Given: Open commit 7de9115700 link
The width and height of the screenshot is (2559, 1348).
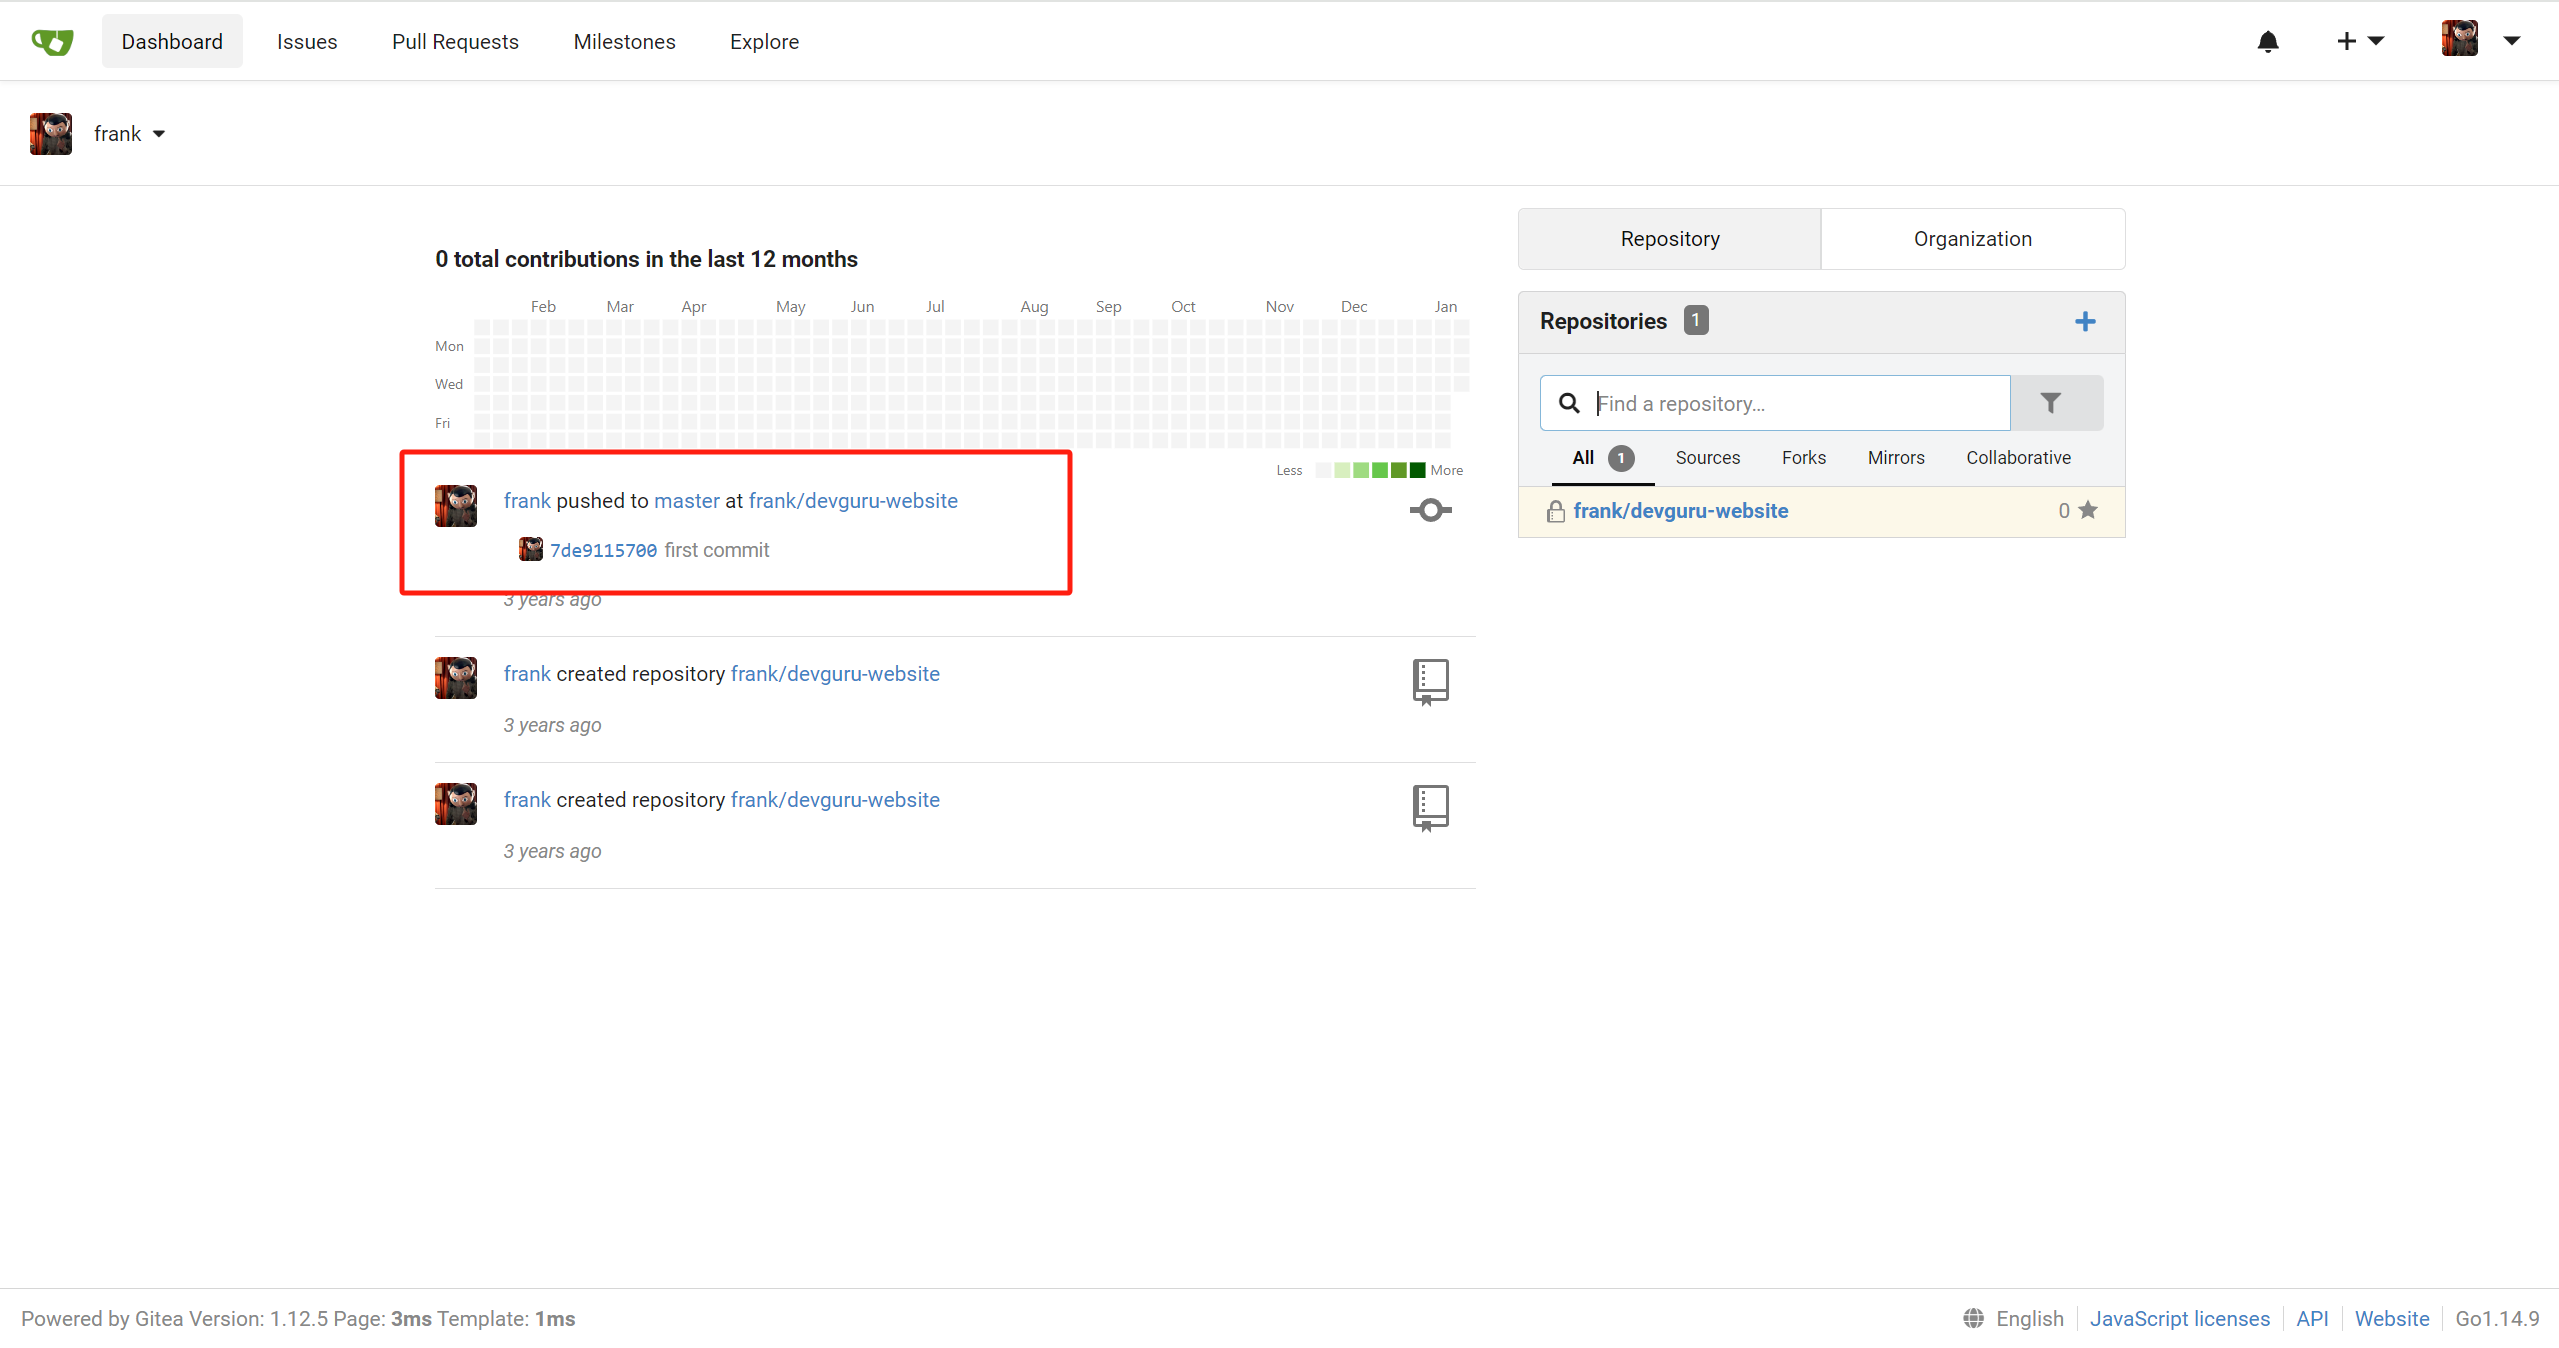Looking at the screenshot, I should pos(603,551).
